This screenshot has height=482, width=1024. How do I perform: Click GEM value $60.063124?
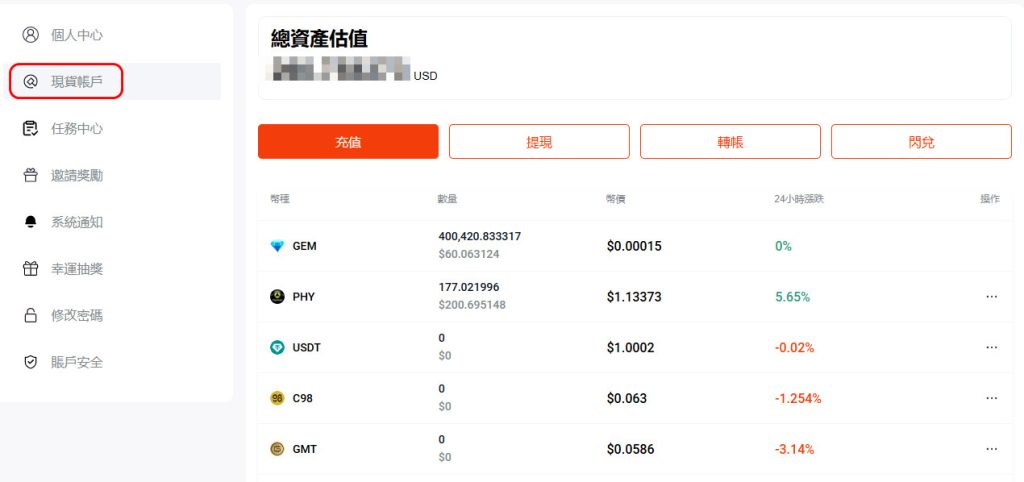click(469, 254)
